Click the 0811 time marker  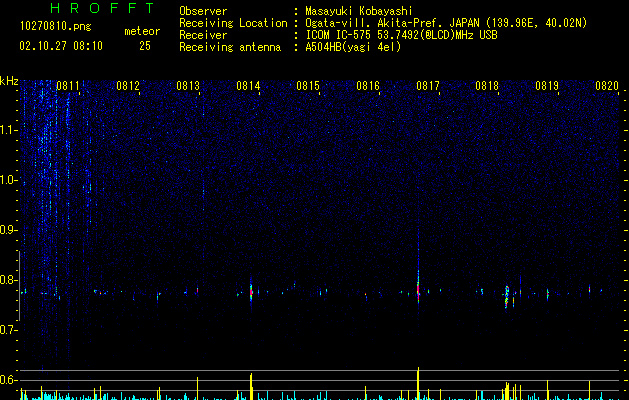pos(68,86)
